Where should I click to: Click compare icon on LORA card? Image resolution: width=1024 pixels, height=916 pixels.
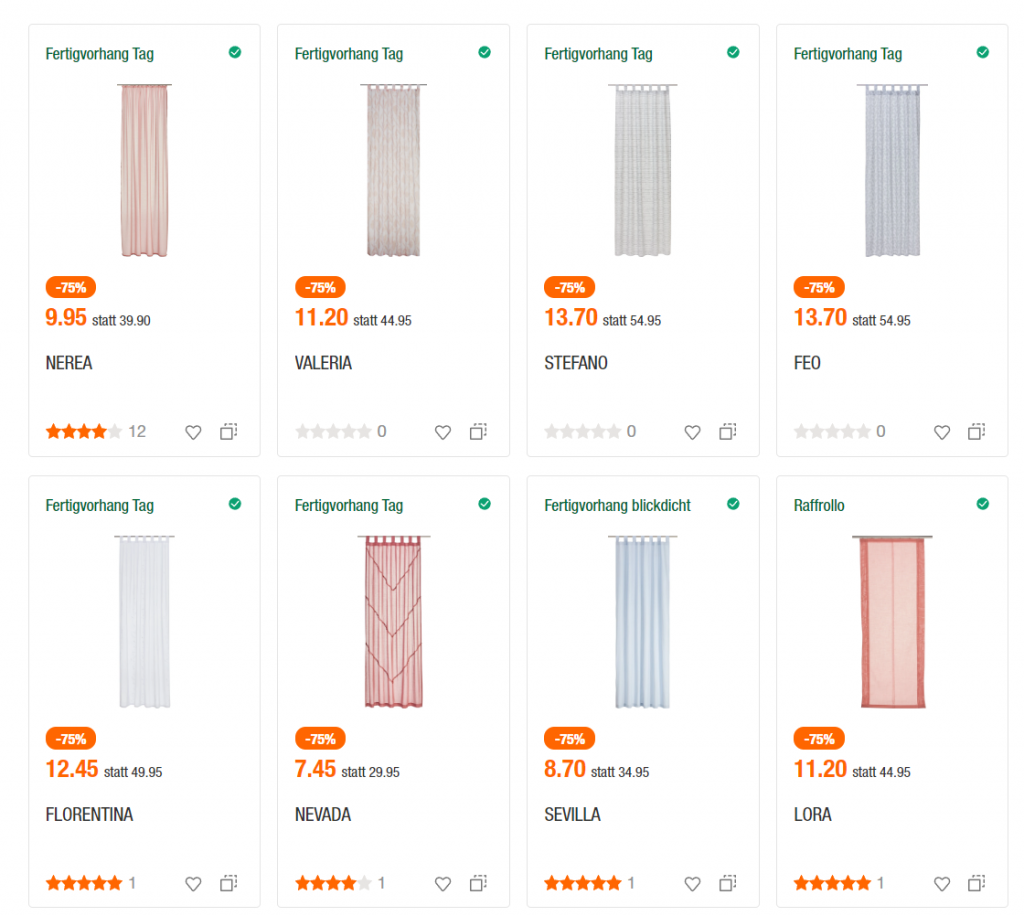tap(977, 883)
